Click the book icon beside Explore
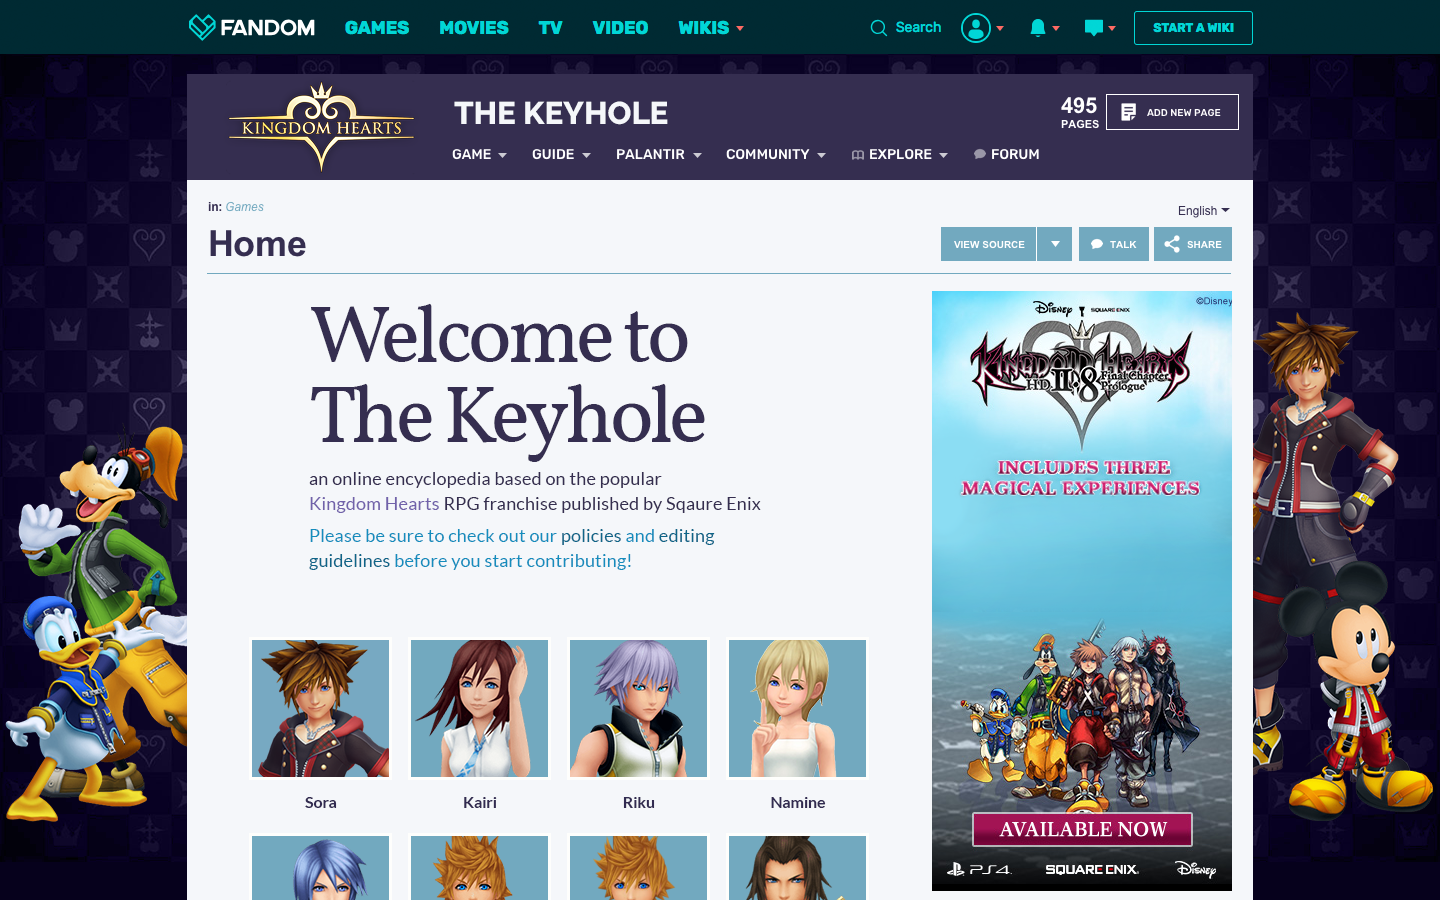This screenshot has width=1440, height=900. pyautogui.click(x=858, y=155)
